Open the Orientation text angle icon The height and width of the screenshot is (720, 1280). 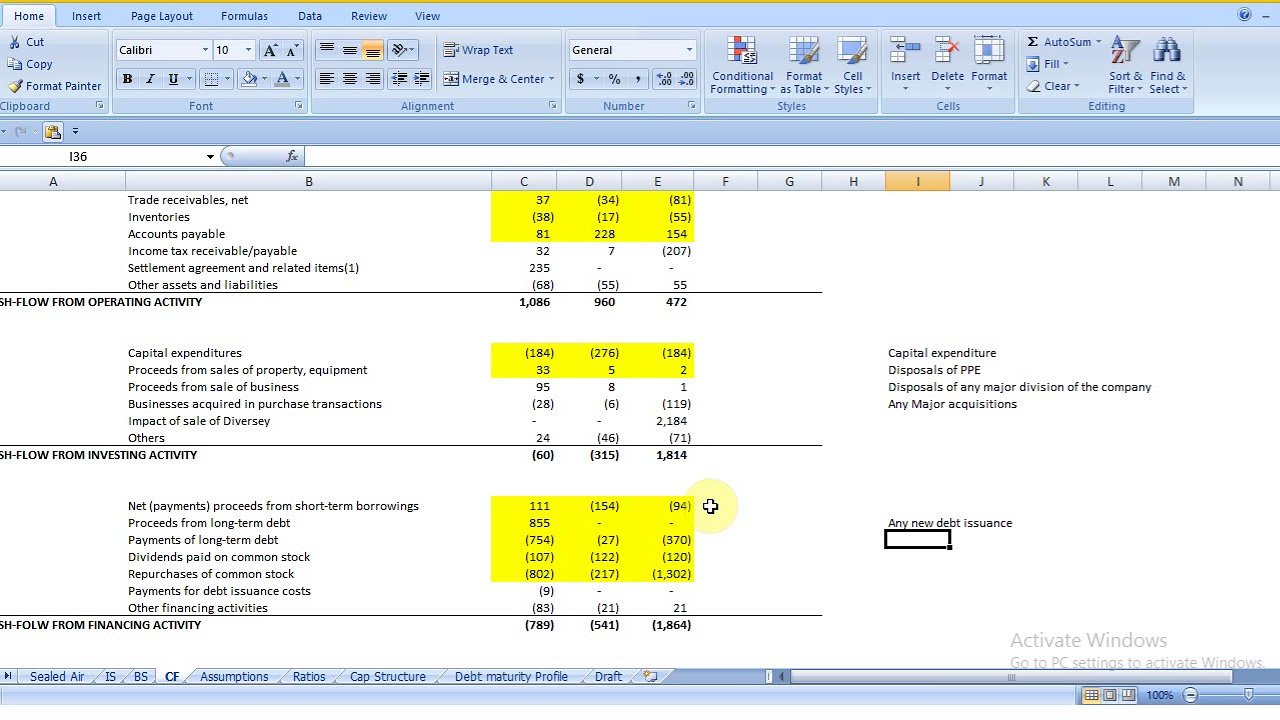[399, 50]
